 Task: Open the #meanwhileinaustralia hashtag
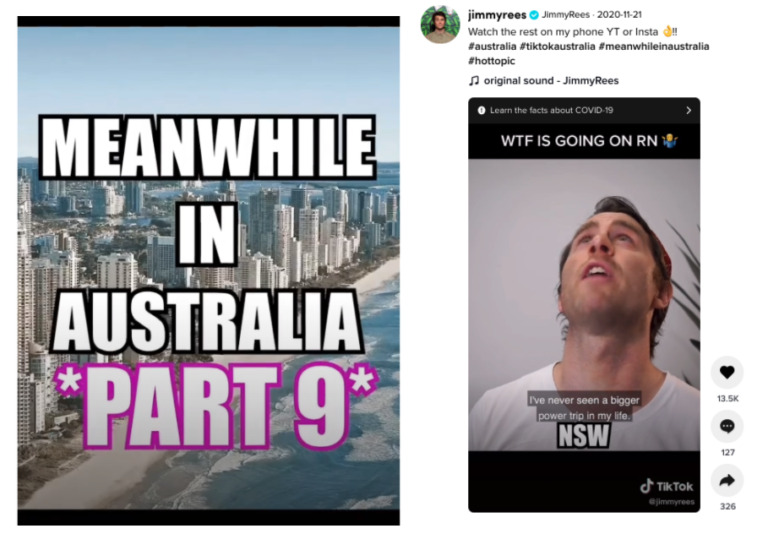[x=654, y=47]
